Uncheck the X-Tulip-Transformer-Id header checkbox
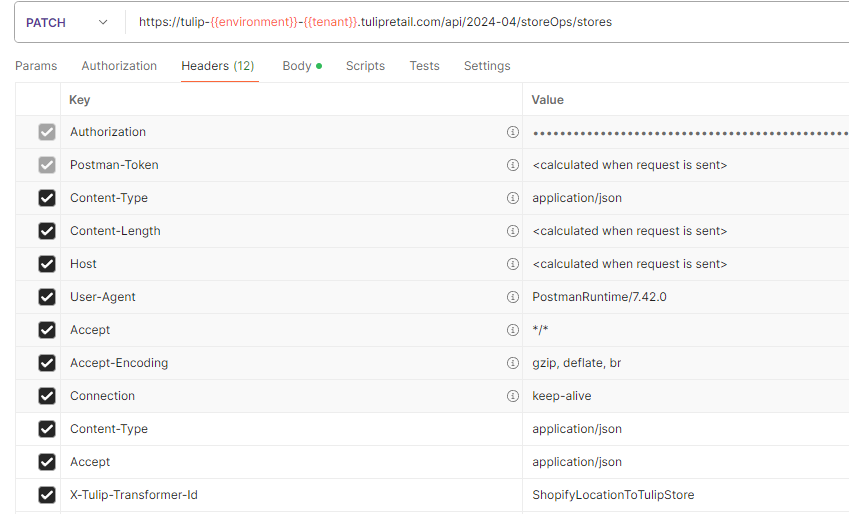849x514 pixels. (47, 495)
